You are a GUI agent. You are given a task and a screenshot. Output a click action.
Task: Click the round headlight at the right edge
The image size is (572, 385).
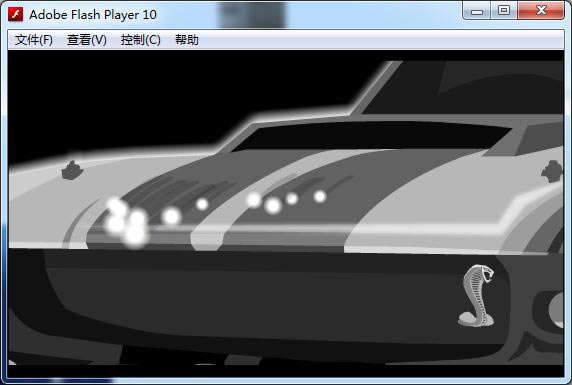pos(556,309)
